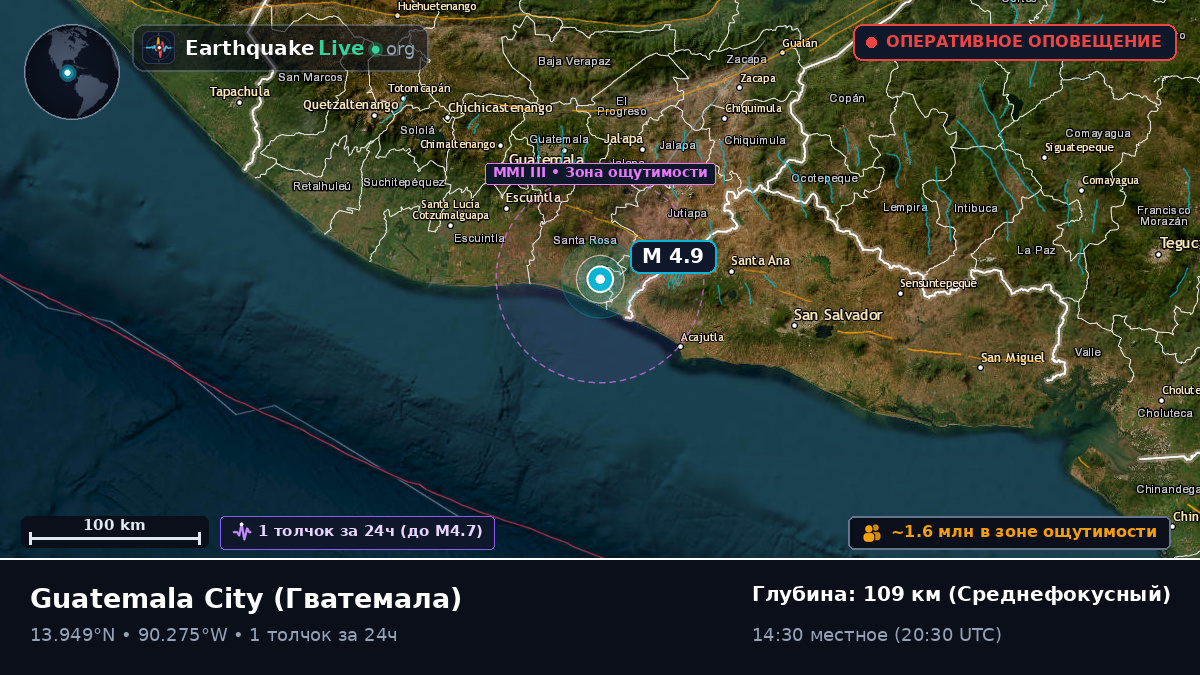The width and height of the screenshot is (1200, 675).
Task: Click the Santa Lucía Cotzumalguapa label
Action: coord(451,210)
